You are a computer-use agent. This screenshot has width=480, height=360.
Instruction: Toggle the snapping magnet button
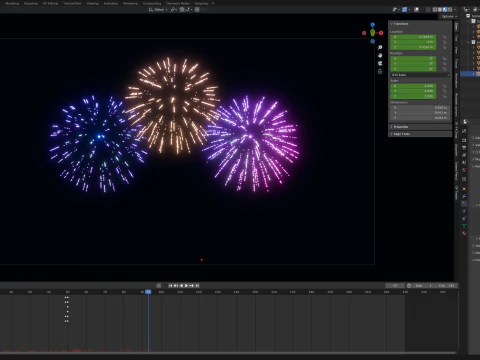182,9
